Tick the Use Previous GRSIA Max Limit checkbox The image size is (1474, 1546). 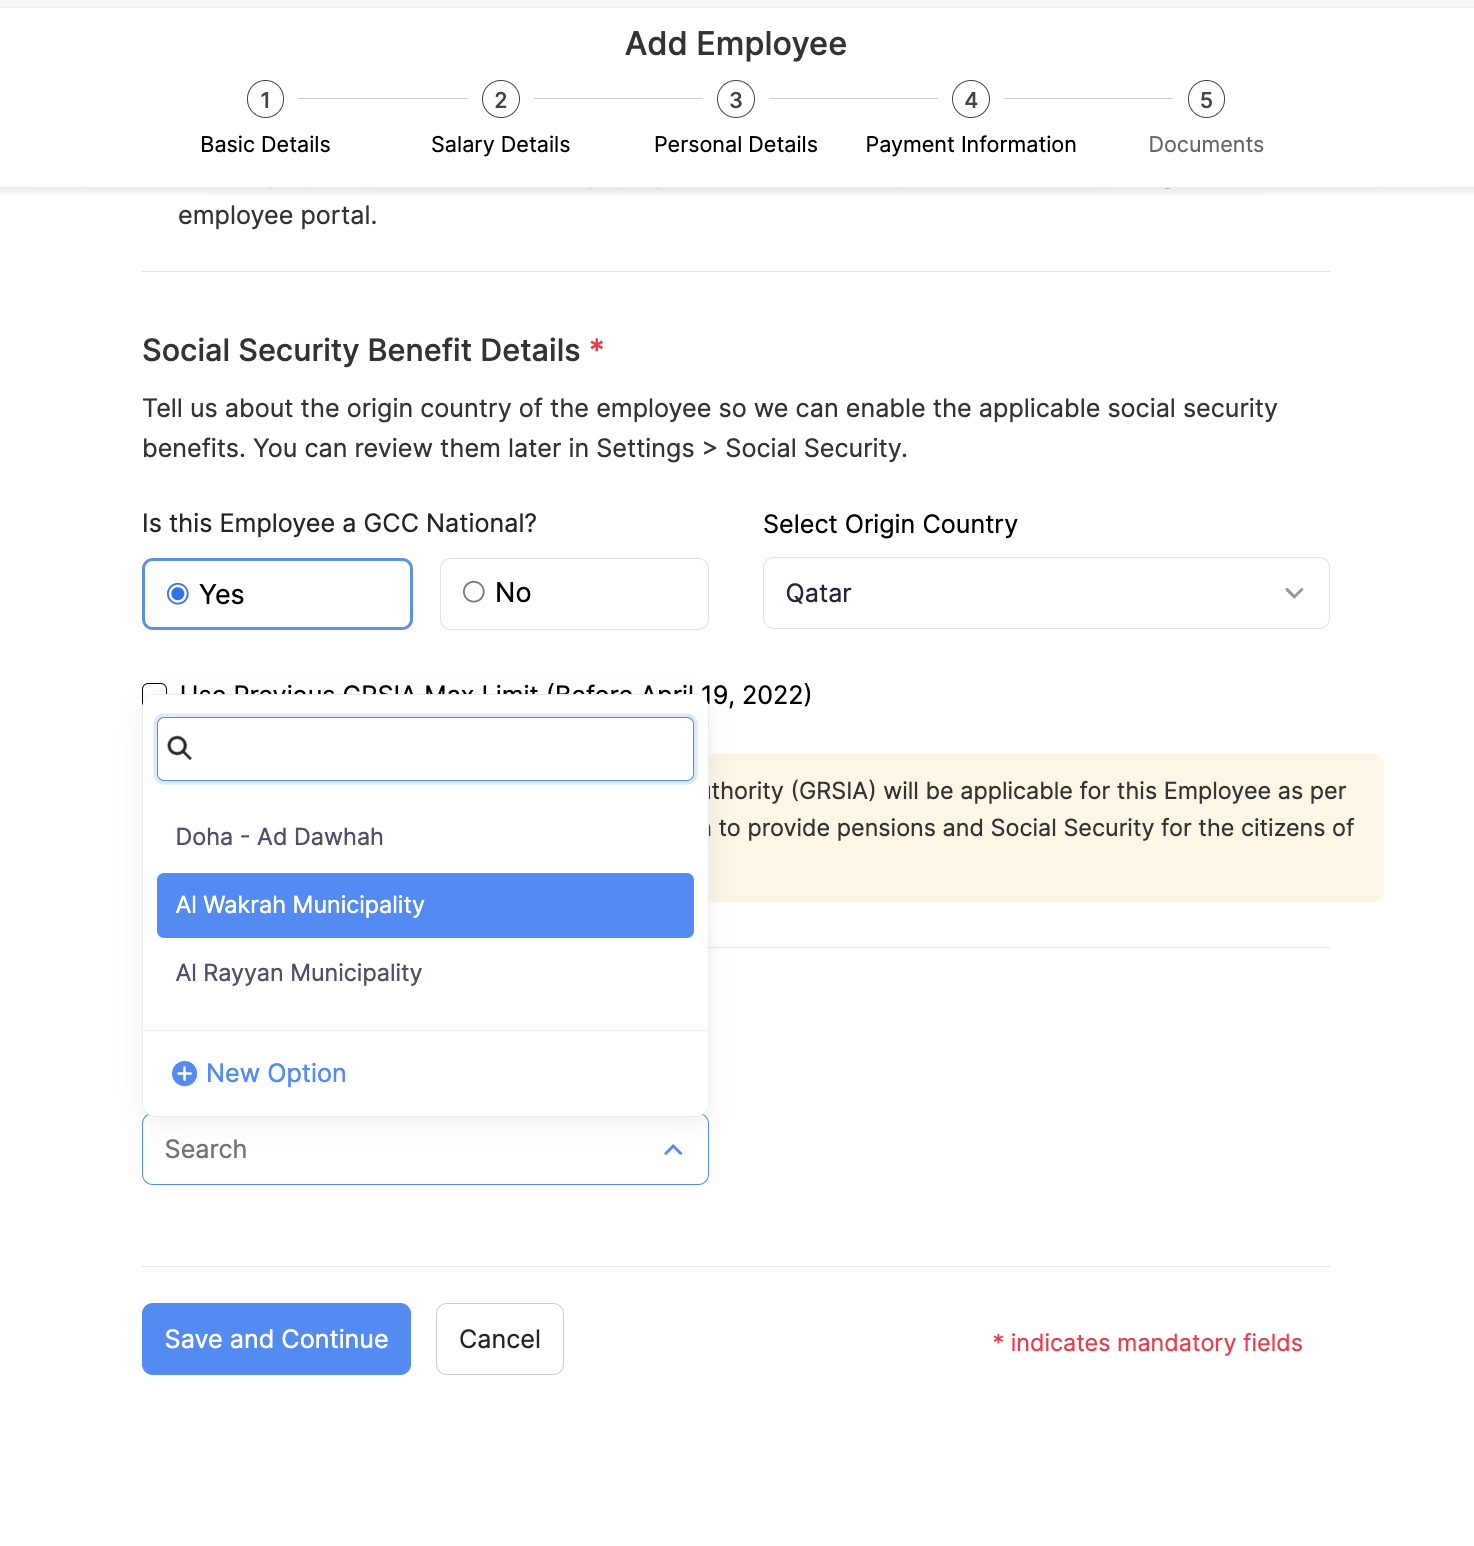[155, 691]
